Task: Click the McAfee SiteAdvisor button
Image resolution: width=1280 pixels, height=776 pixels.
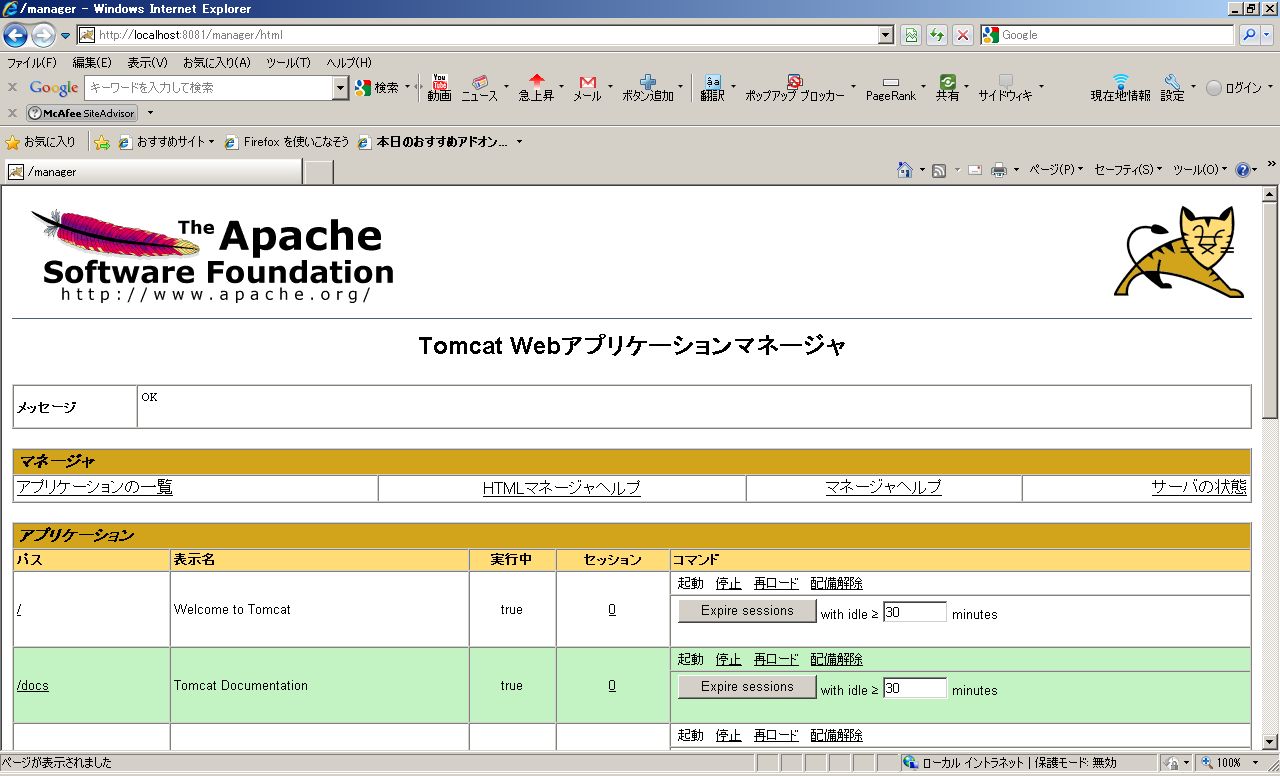Action: [x=82, y=113]
